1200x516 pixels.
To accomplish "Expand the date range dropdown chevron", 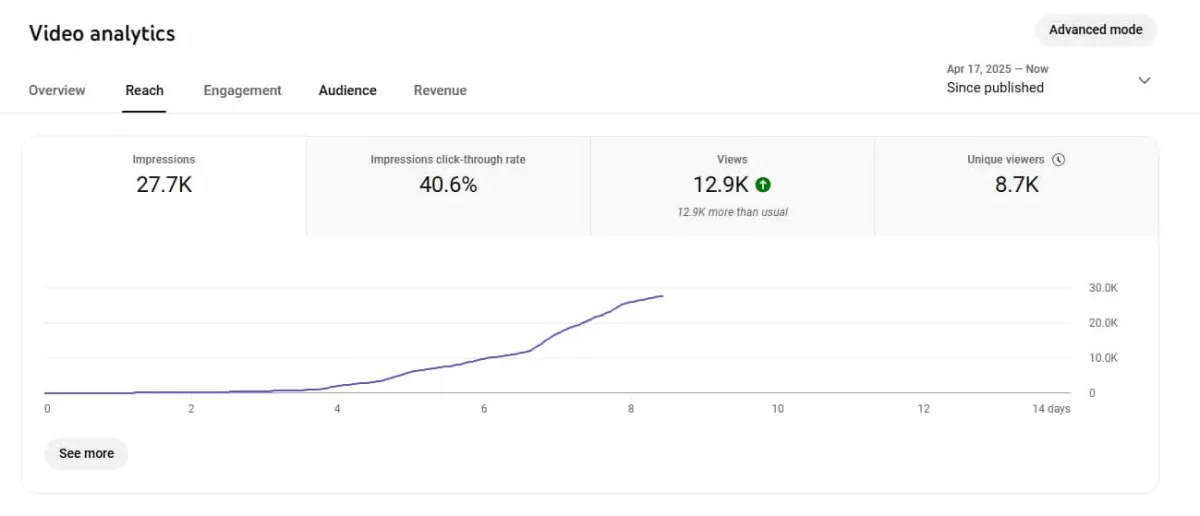I will pos(1145,80).
